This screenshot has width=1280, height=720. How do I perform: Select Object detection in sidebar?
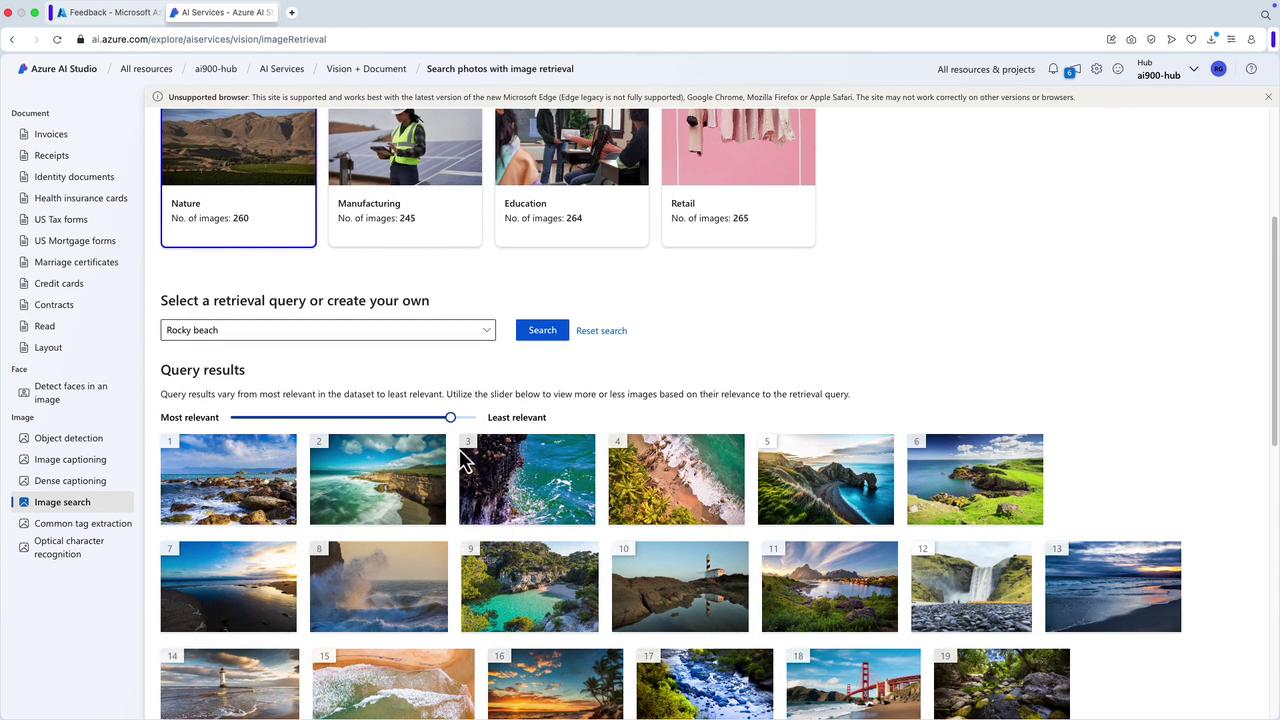[x=69, y=438]
